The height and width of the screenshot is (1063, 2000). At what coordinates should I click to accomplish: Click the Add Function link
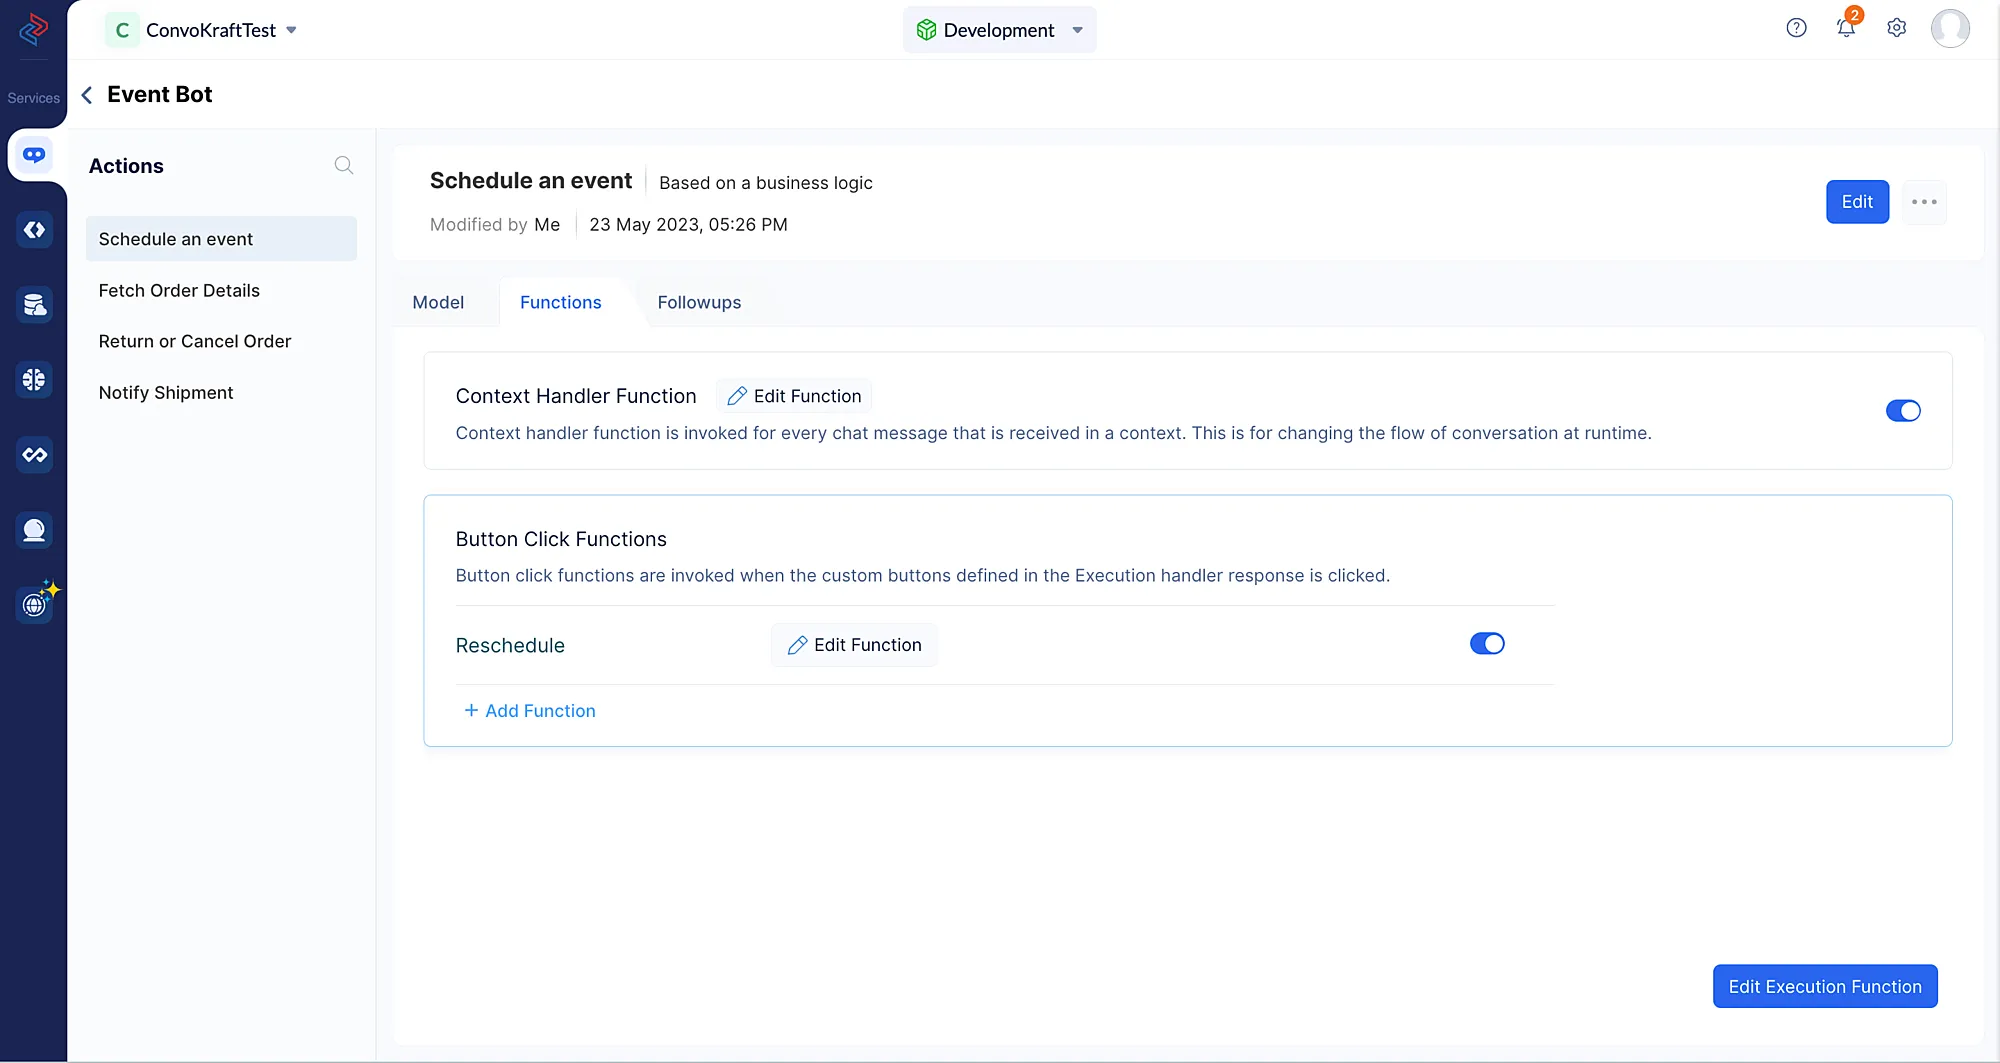coord(530,711)
